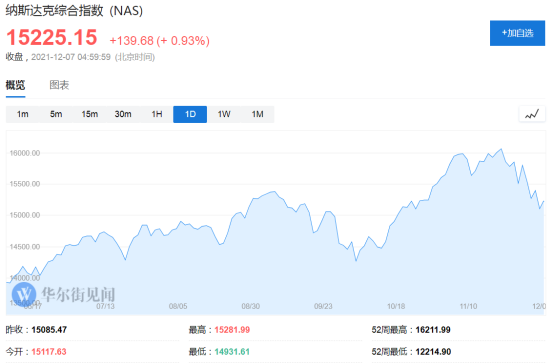The width and height of the screenshot is (553, 364).
Task: Select the 1D interval button
Action: pyautogui.click(x=190, y=114)
